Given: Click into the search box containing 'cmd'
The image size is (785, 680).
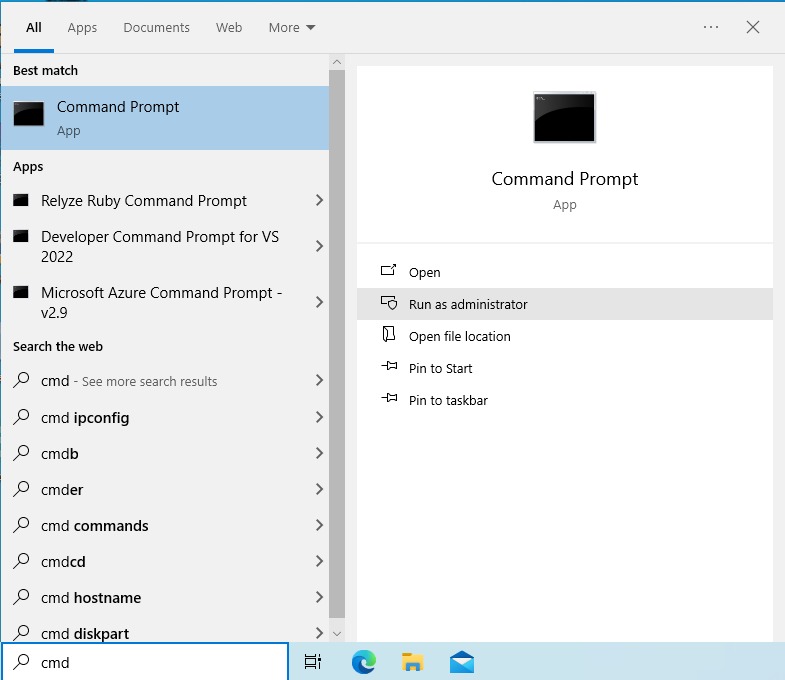Looking at the screenshot, I should point(145,662).
